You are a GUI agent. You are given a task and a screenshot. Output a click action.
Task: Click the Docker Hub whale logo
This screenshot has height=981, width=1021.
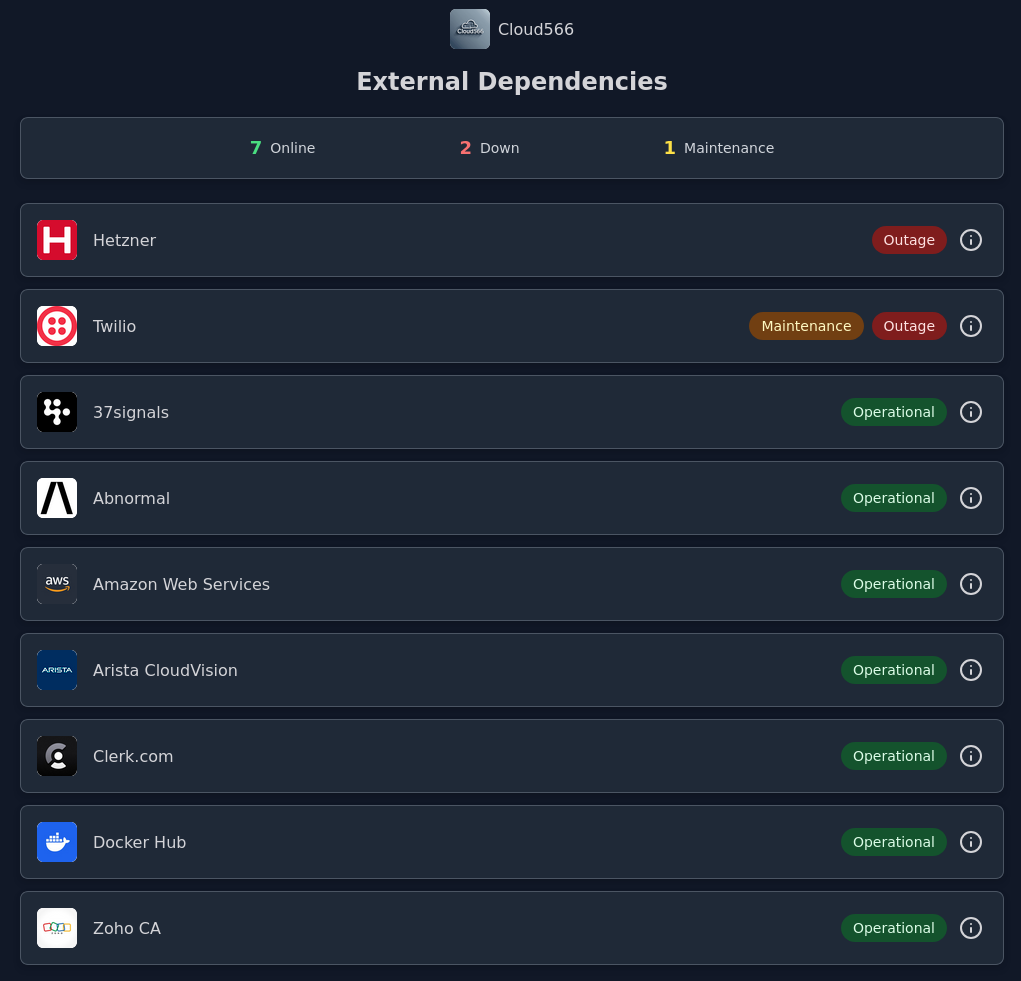coord(57,842)
